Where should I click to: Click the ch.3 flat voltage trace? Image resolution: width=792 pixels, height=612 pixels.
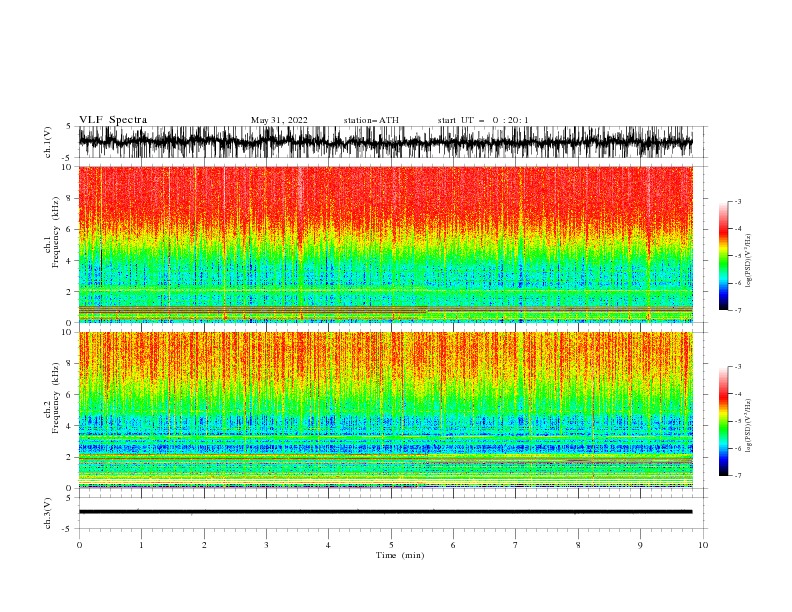click(x=385, y=512)
